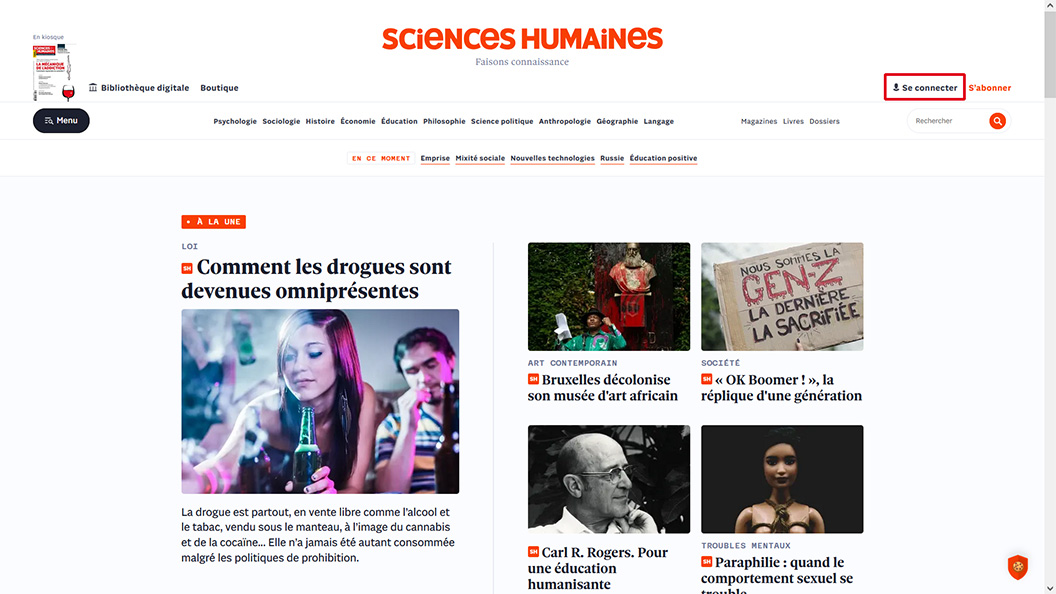
Task: Open Bibliothèque digitale with building icon
Action: tap(139, 88)
